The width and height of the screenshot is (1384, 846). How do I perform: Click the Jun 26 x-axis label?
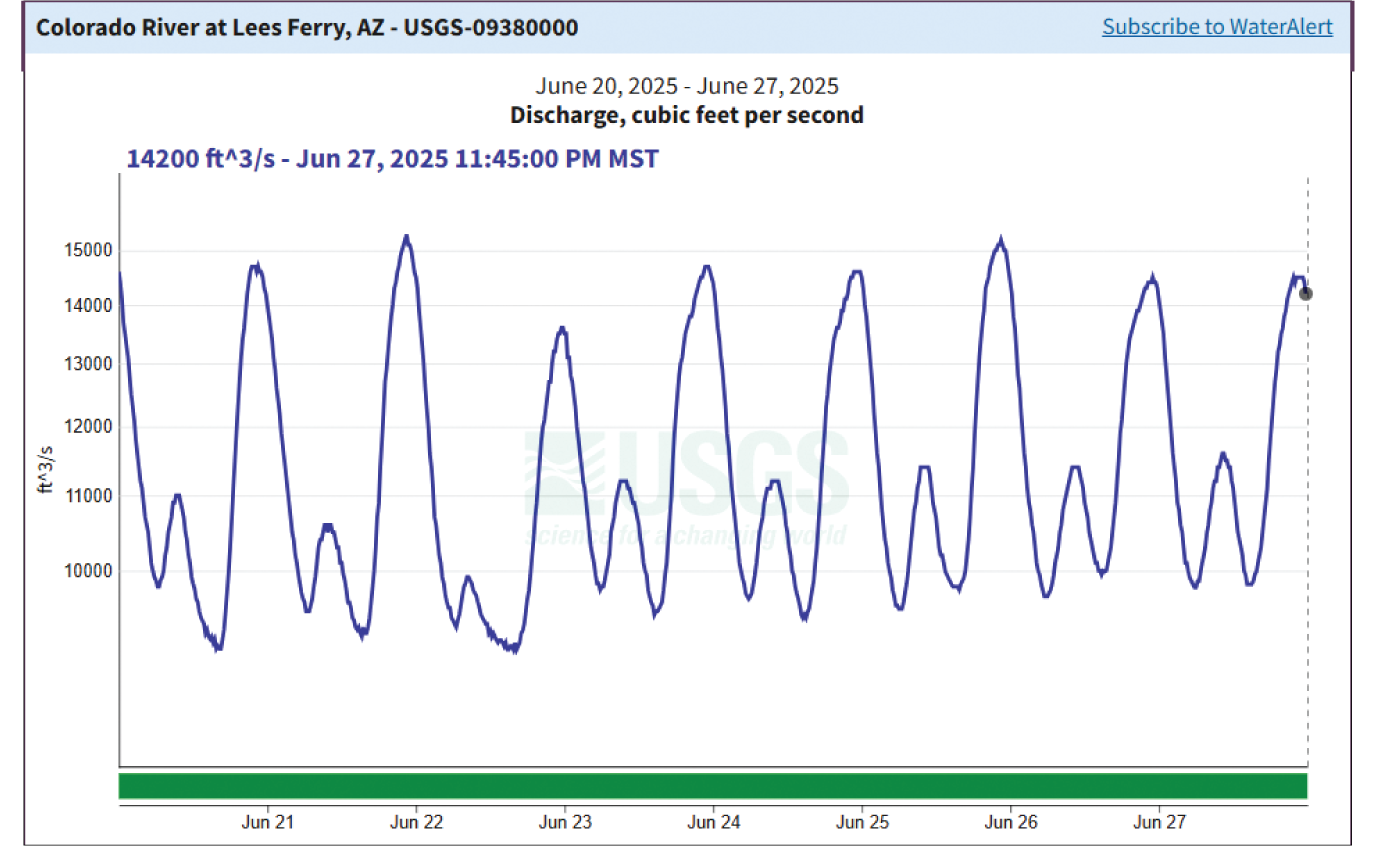pyautogui.click(x=1011, y=823)
